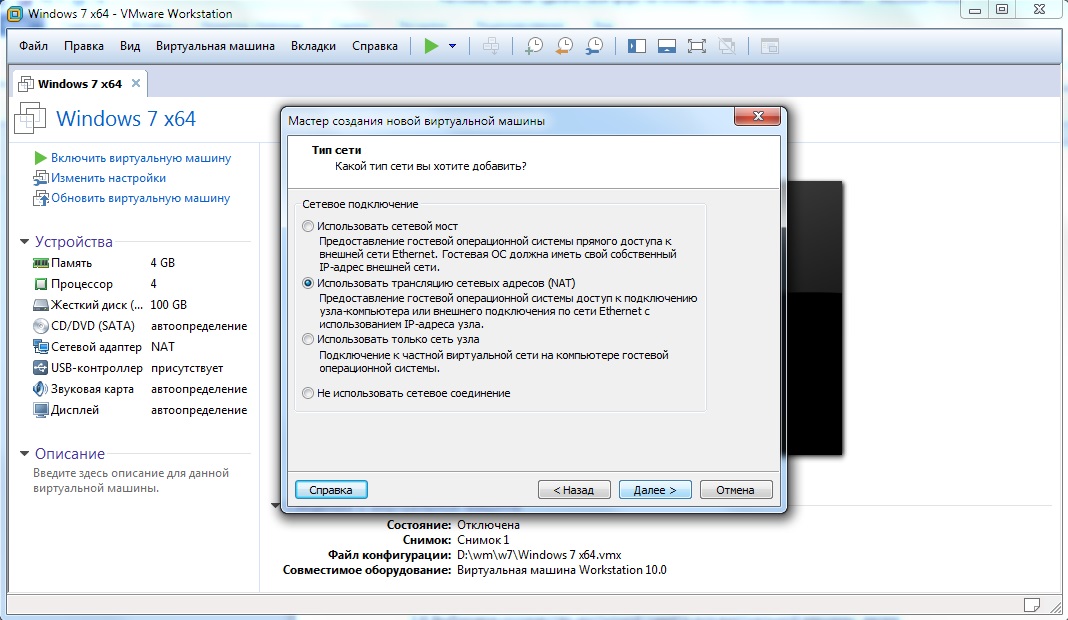Select the Память device icon

[x=41, y=263]
